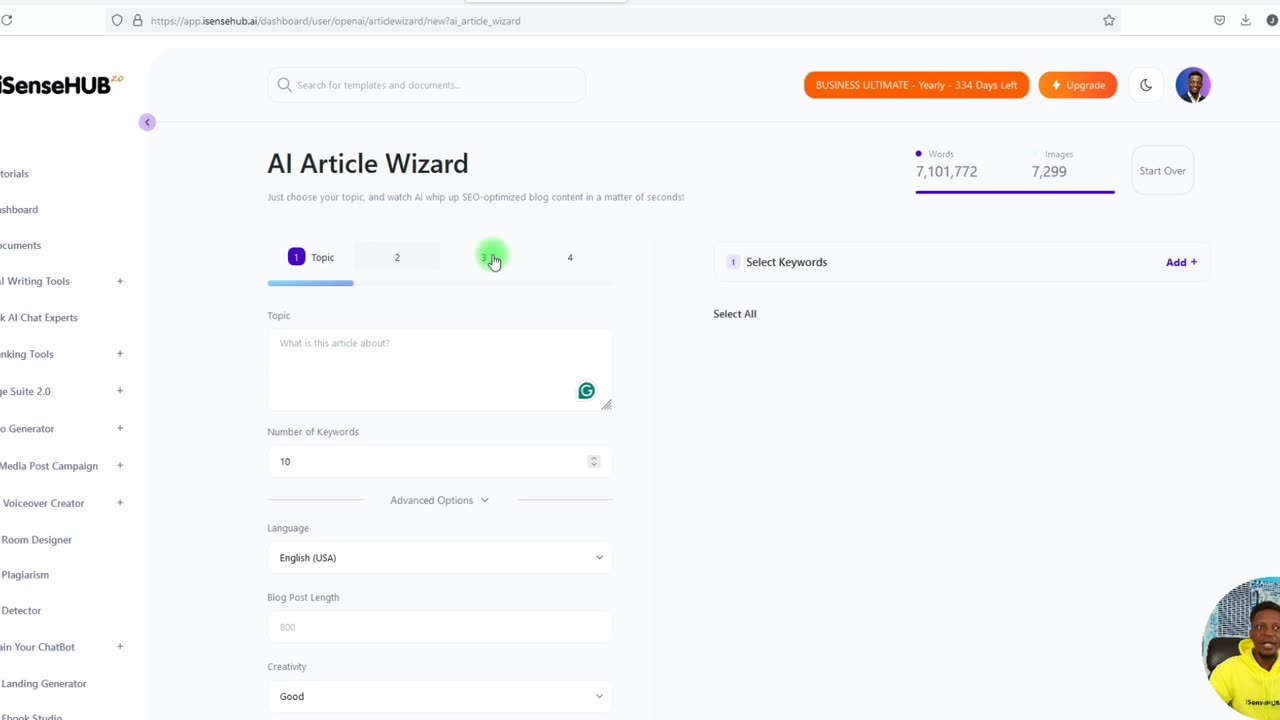Click the Start Over button
This screenshot has height=720, width=1280.
click(1162, 171)
